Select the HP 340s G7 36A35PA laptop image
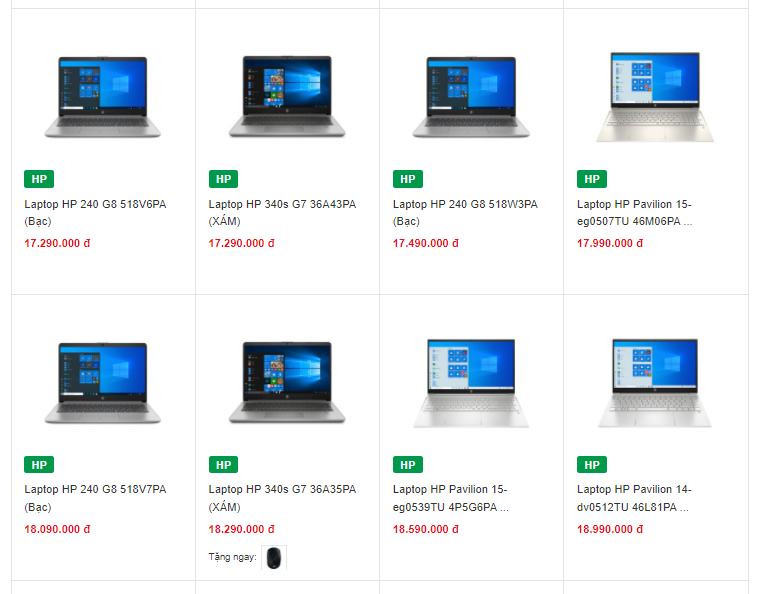This screenshot has width=761, height=594. 287,382
